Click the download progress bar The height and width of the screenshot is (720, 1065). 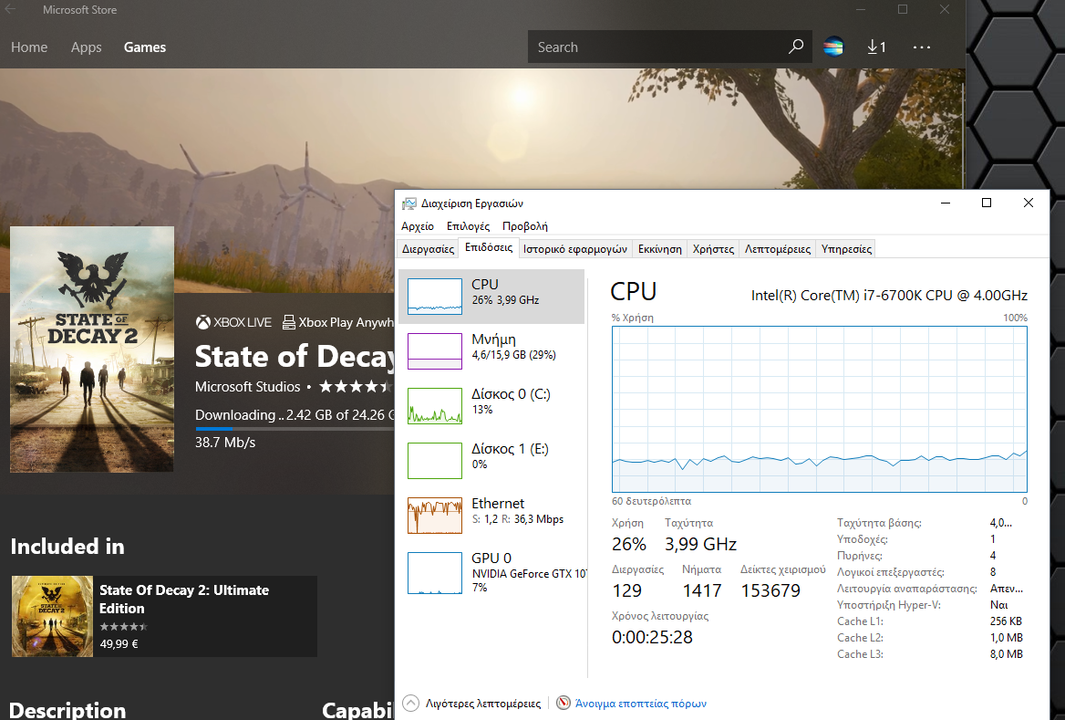[294, 429]
